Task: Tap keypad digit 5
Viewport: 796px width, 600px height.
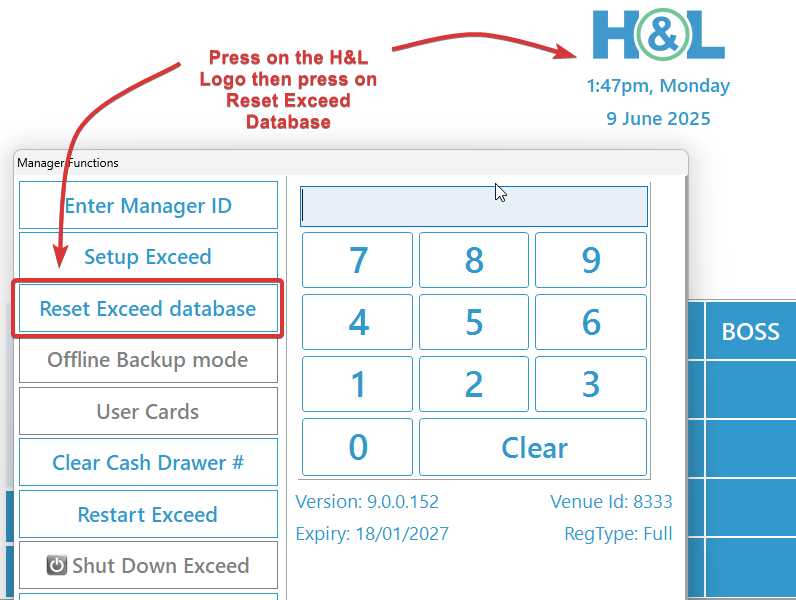Action: (474, 322)
